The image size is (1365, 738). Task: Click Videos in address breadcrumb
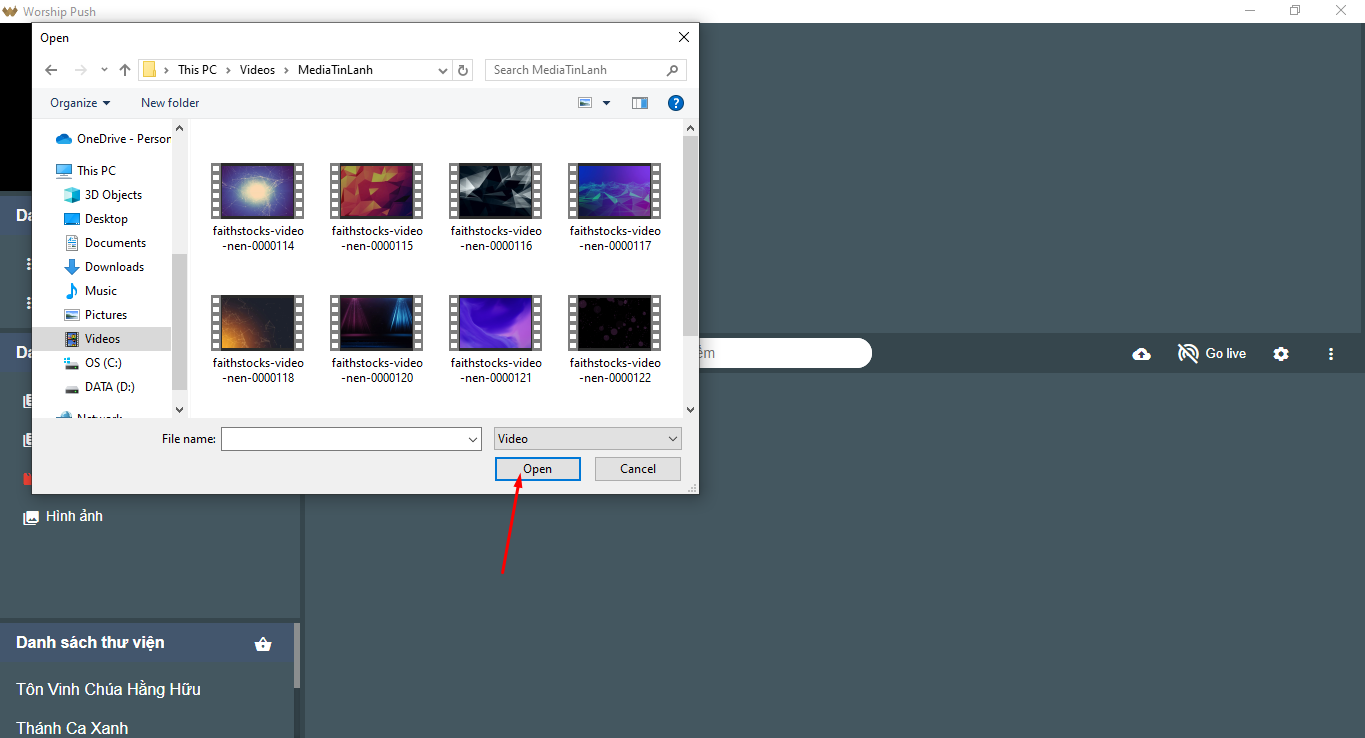coord(257,70)
